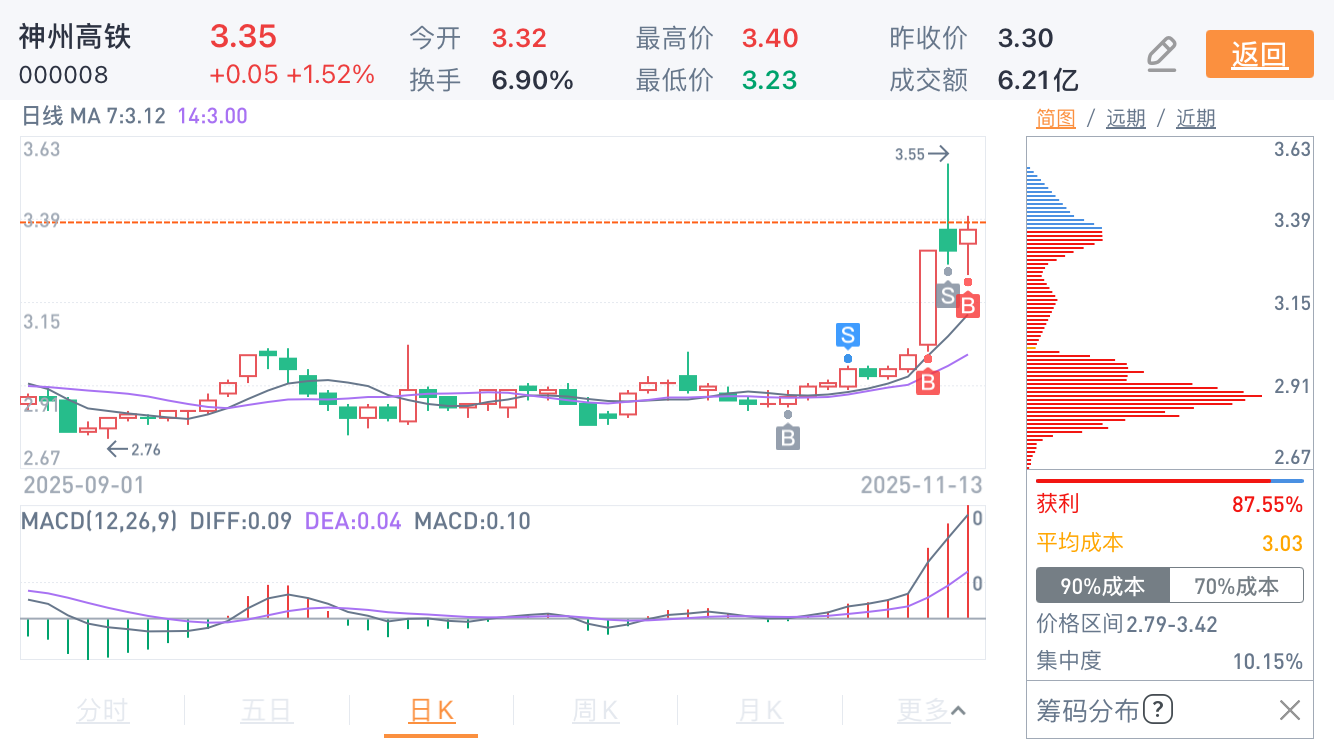Click the tall green candle with 3.55 high

coord(947,240)
